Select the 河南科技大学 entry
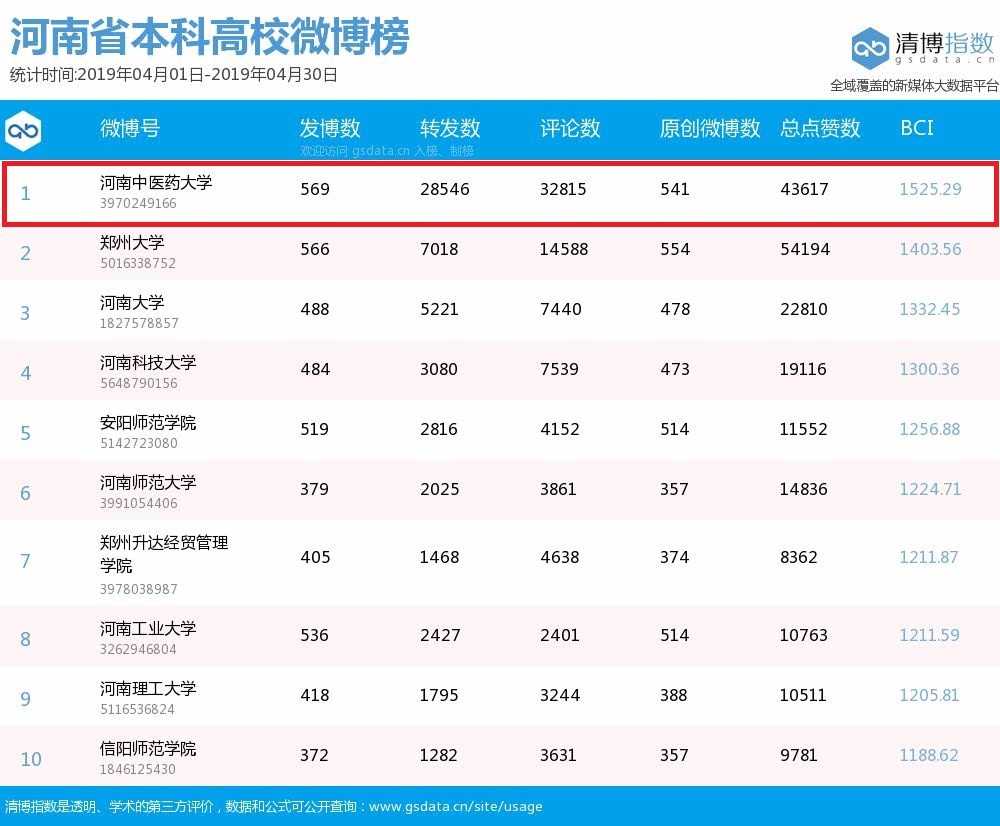Image resolution: width=1000 pixels, height=826 pixels. [148, 363]
